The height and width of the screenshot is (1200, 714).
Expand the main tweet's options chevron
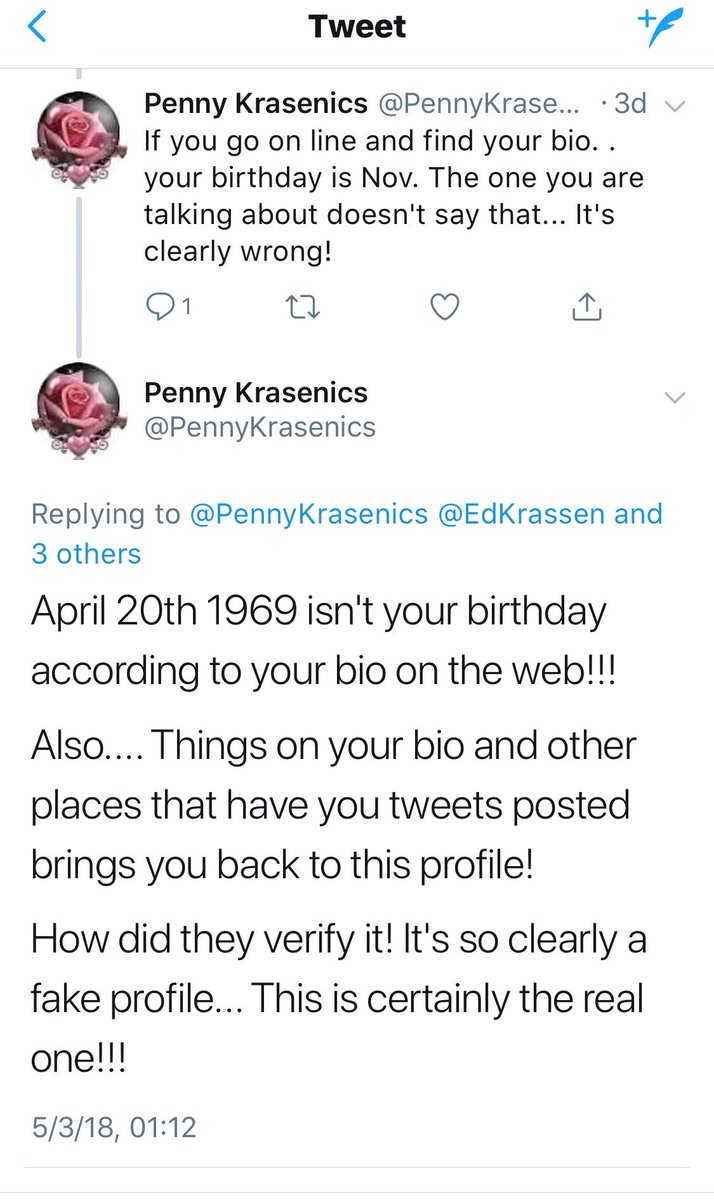pyautogui.click(x=675, y=398)
